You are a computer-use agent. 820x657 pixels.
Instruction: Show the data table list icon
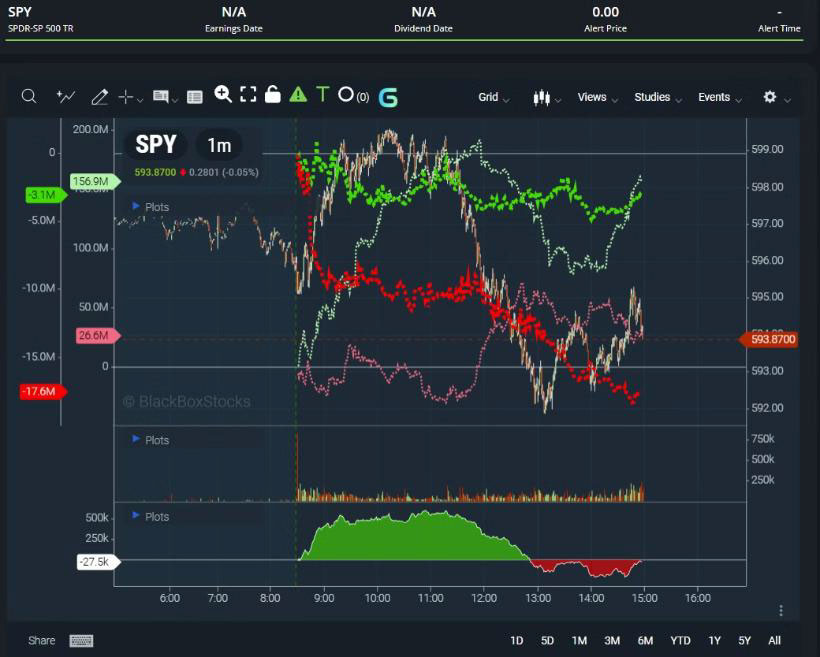195,97
